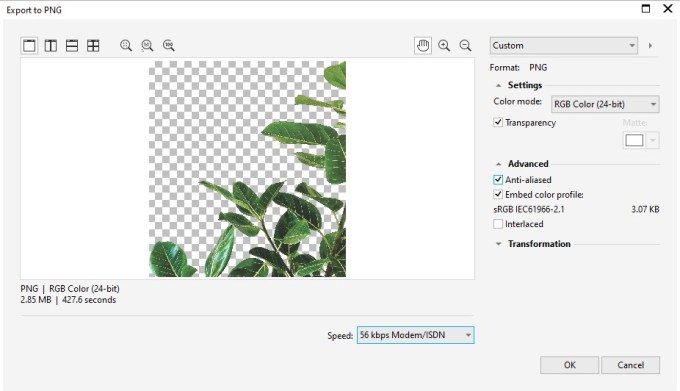Click the Cancel button
This screenshot has width=680, height=391.
[631, 365]
